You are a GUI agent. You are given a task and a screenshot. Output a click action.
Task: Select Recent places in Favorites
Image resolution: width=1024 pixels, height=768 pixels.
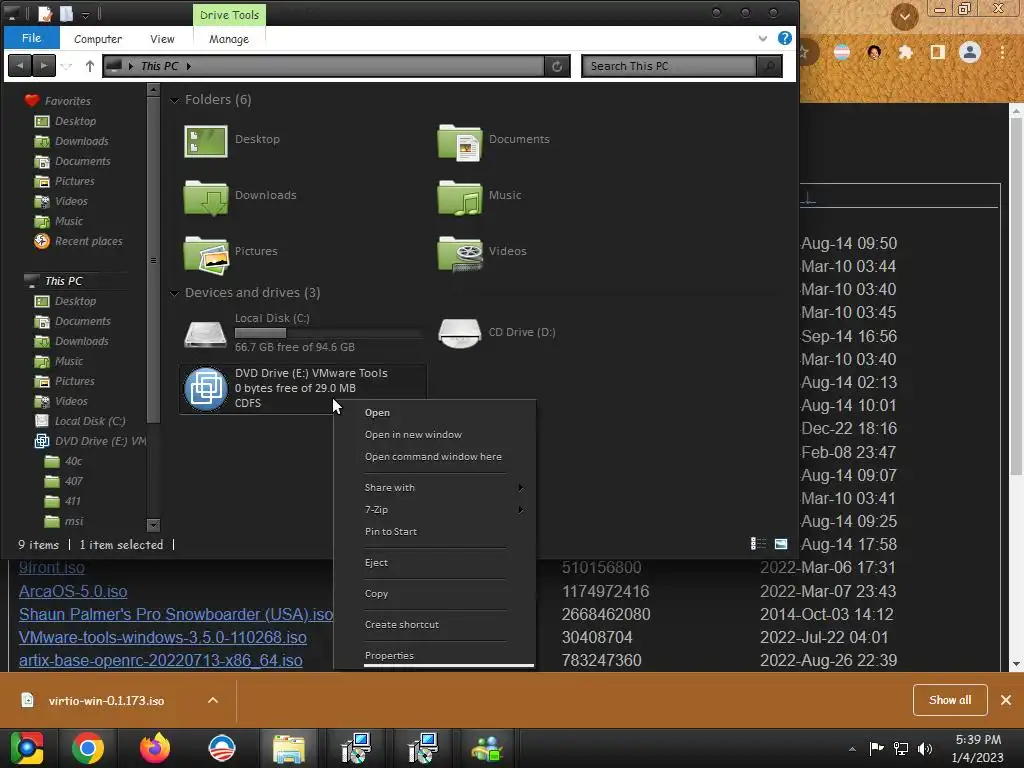click(89, 242)
